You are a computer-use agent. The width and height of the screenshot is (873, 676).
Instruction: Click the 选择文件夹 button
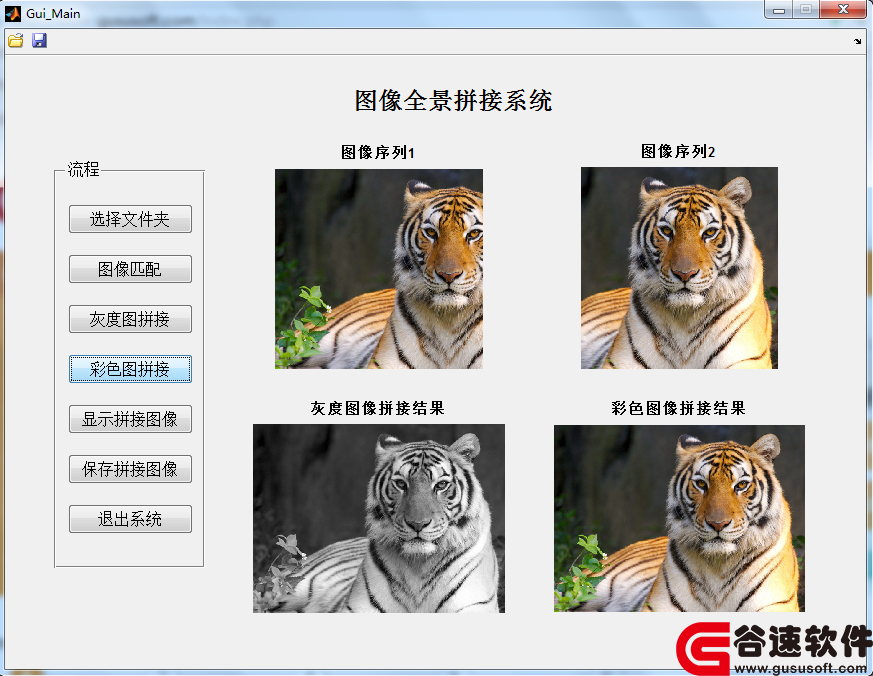[x=130, y=219]
